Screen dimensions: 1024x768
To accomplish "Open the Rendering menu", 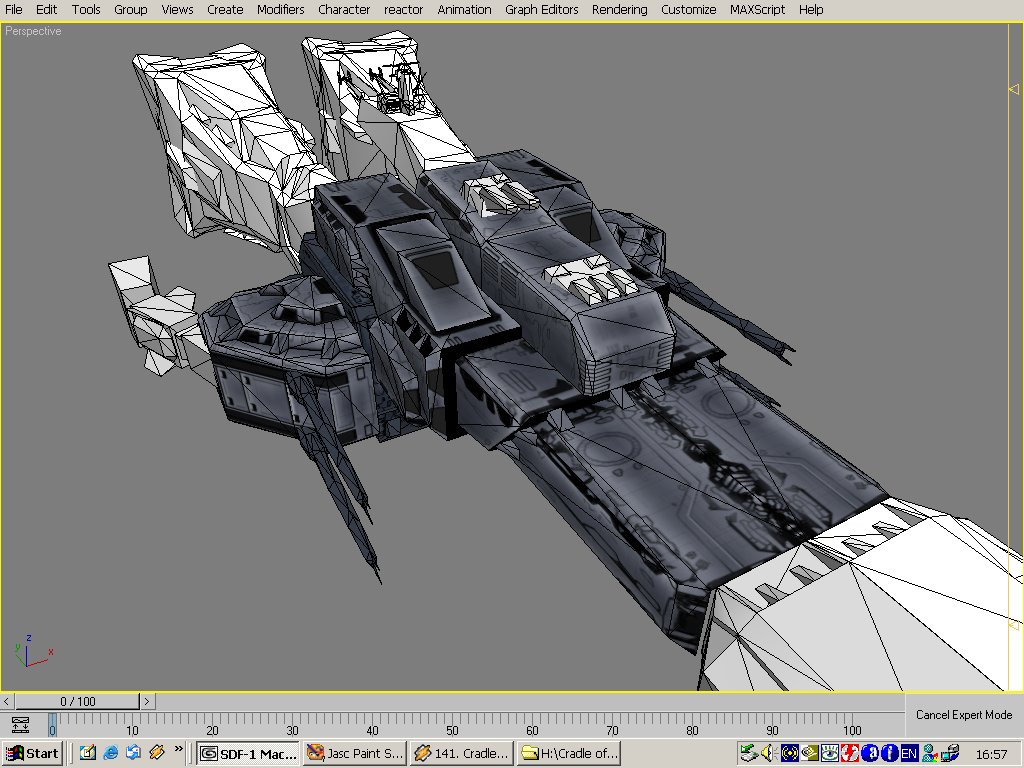I will tap(620, 10).
